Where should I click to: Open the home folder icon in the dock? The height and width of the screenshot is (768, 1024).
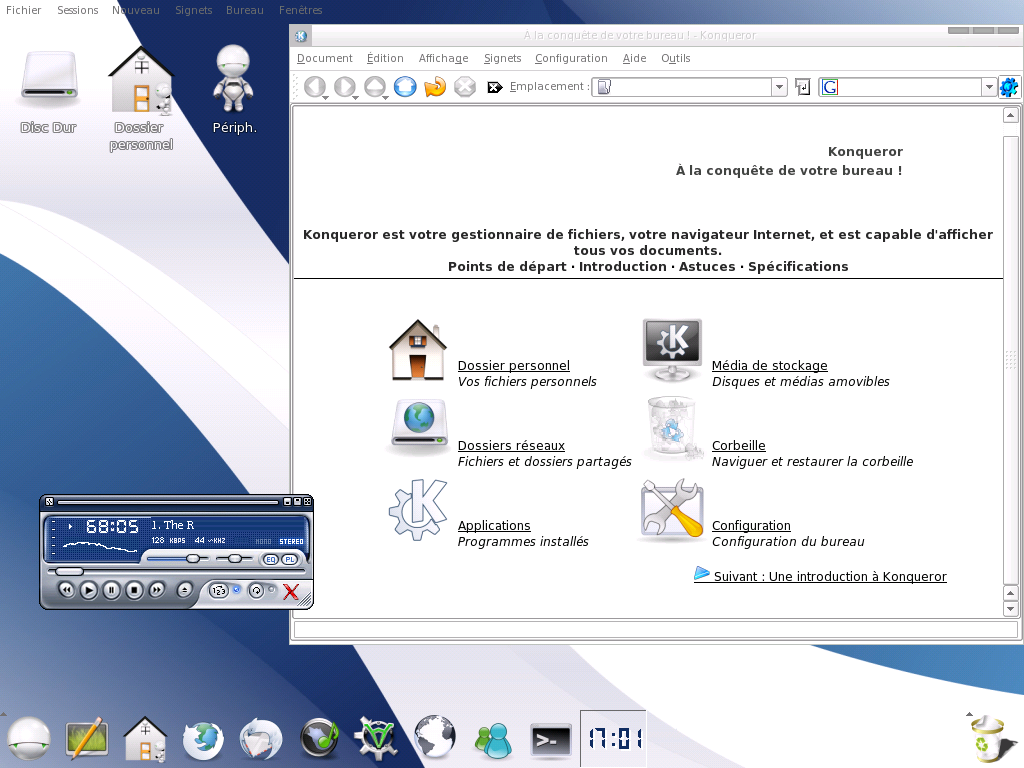145,739
